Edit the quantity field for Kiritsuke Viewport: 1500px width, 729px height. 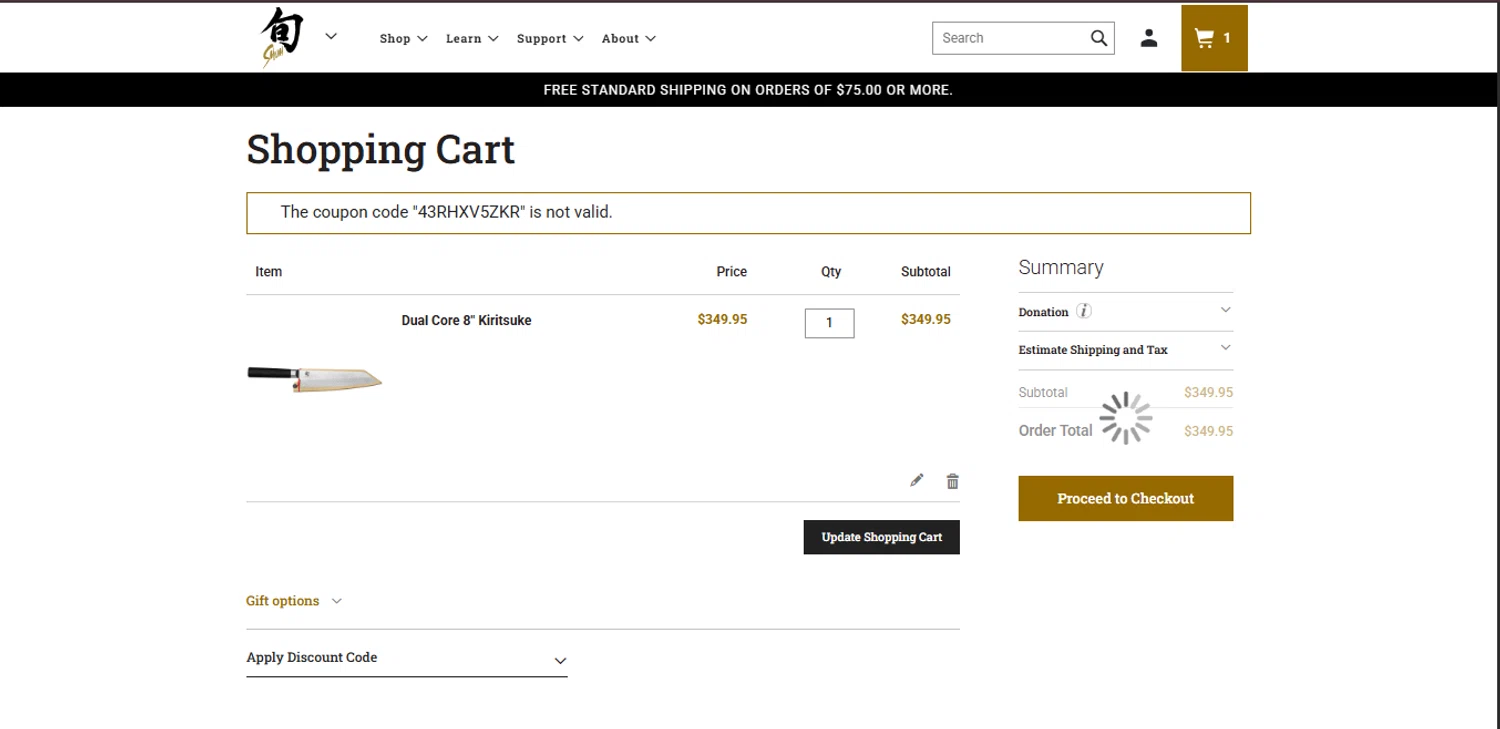[x=829, y=323]
